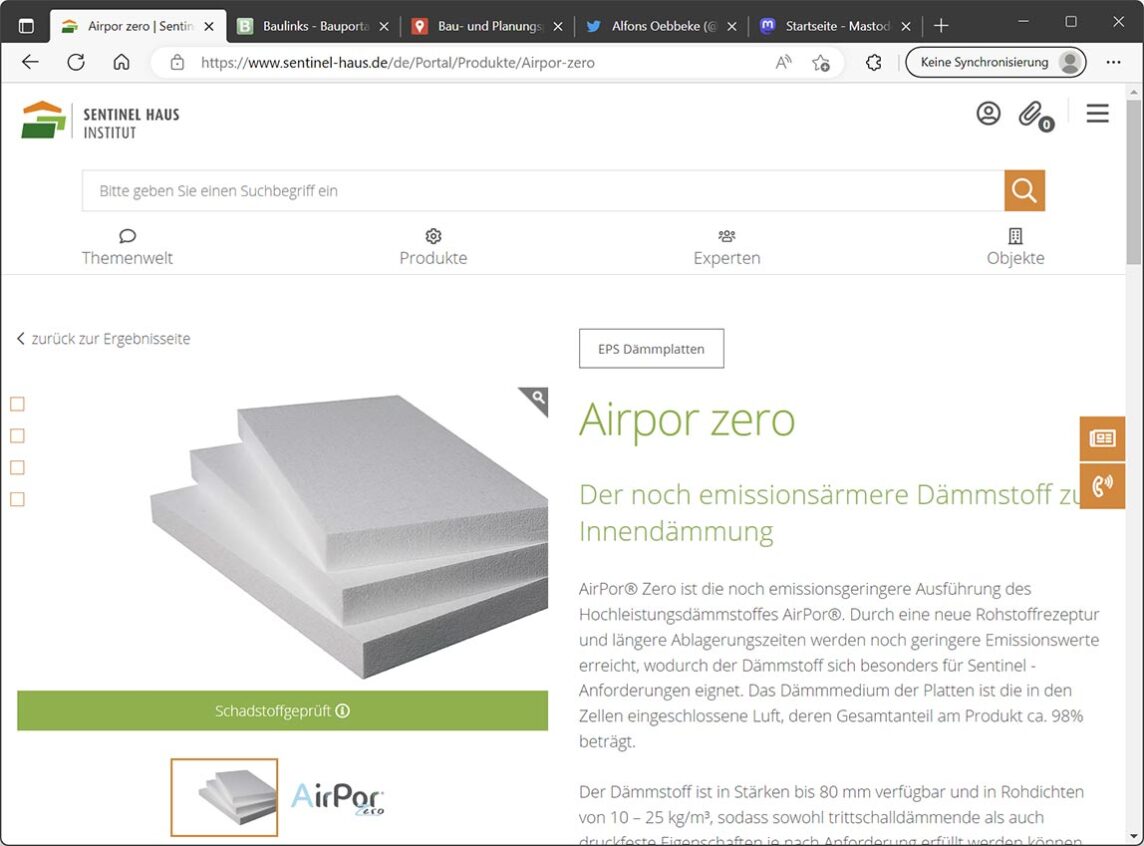Switch to Alfons Oebbeke Twitter tab
This screenshot has width=1144, height=846.
click(x=662, y=26)
